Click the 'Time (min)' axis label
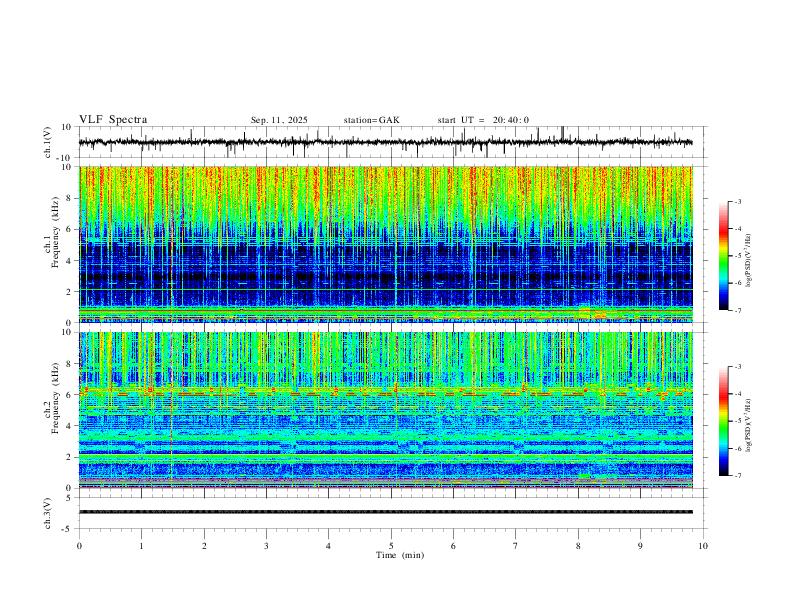Viewport: 792px width, 612px height. [x=400, y=555]
